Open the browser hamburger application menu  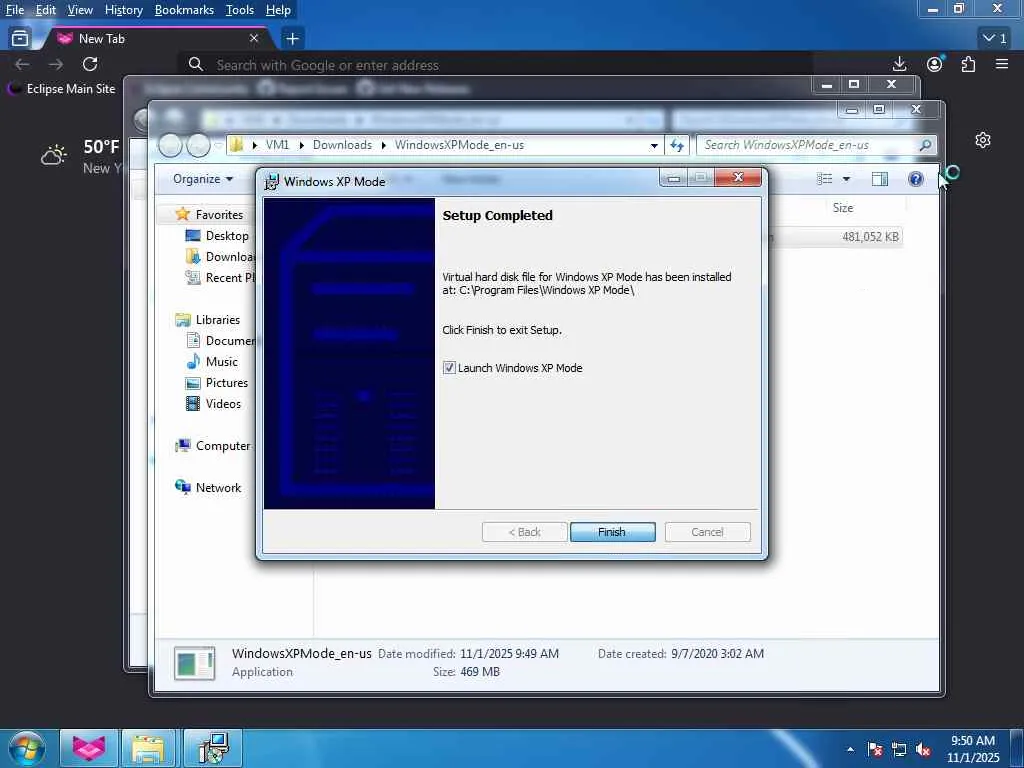point(1002,63)
